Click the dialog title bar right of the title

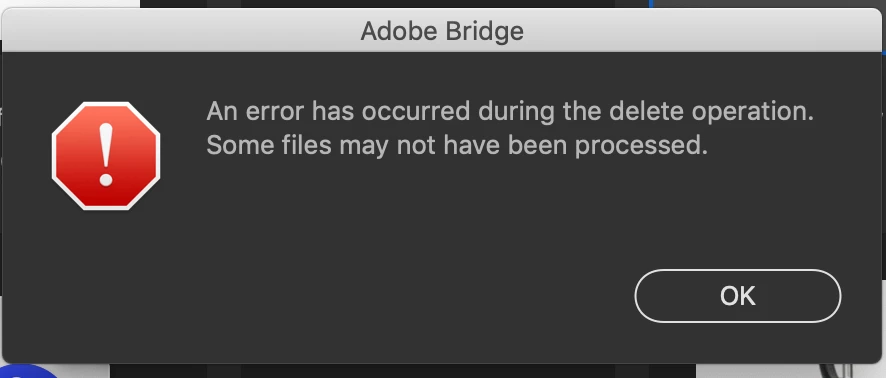pyautogui.click(x=701, y=31)
